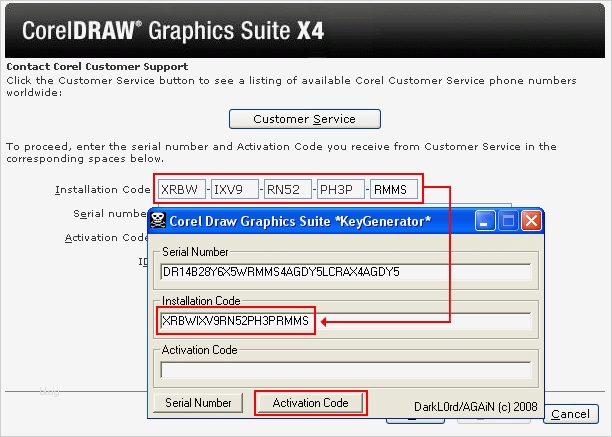Click the KeyGenerator Installation Code field
This screenshot has width=612, height=437.
tap(346, 321)
